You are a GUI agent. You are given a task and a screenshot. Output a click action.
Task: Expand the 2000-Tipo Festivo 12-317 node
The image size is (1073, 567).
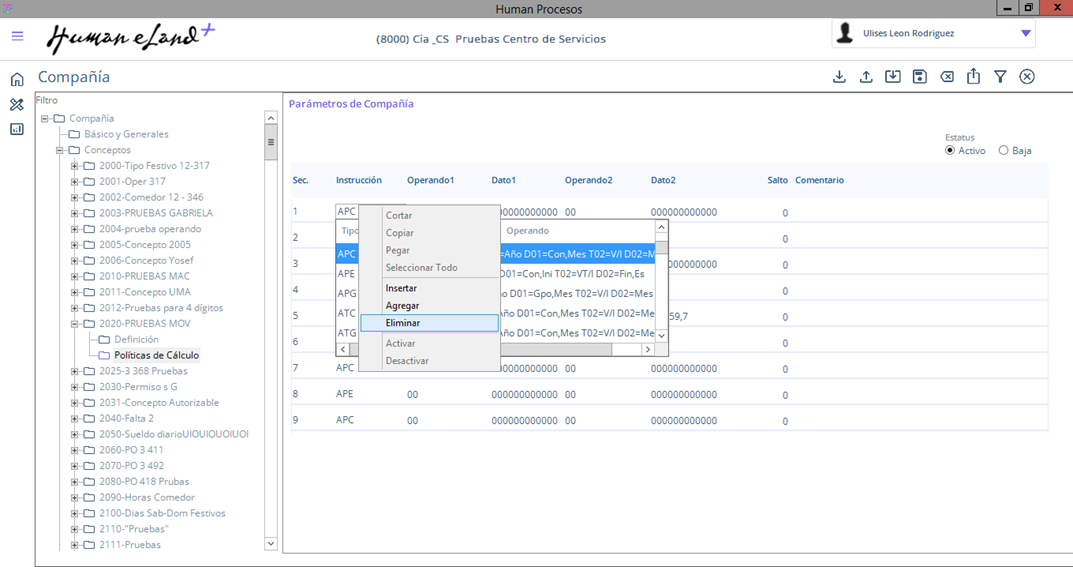coord(75,166)
